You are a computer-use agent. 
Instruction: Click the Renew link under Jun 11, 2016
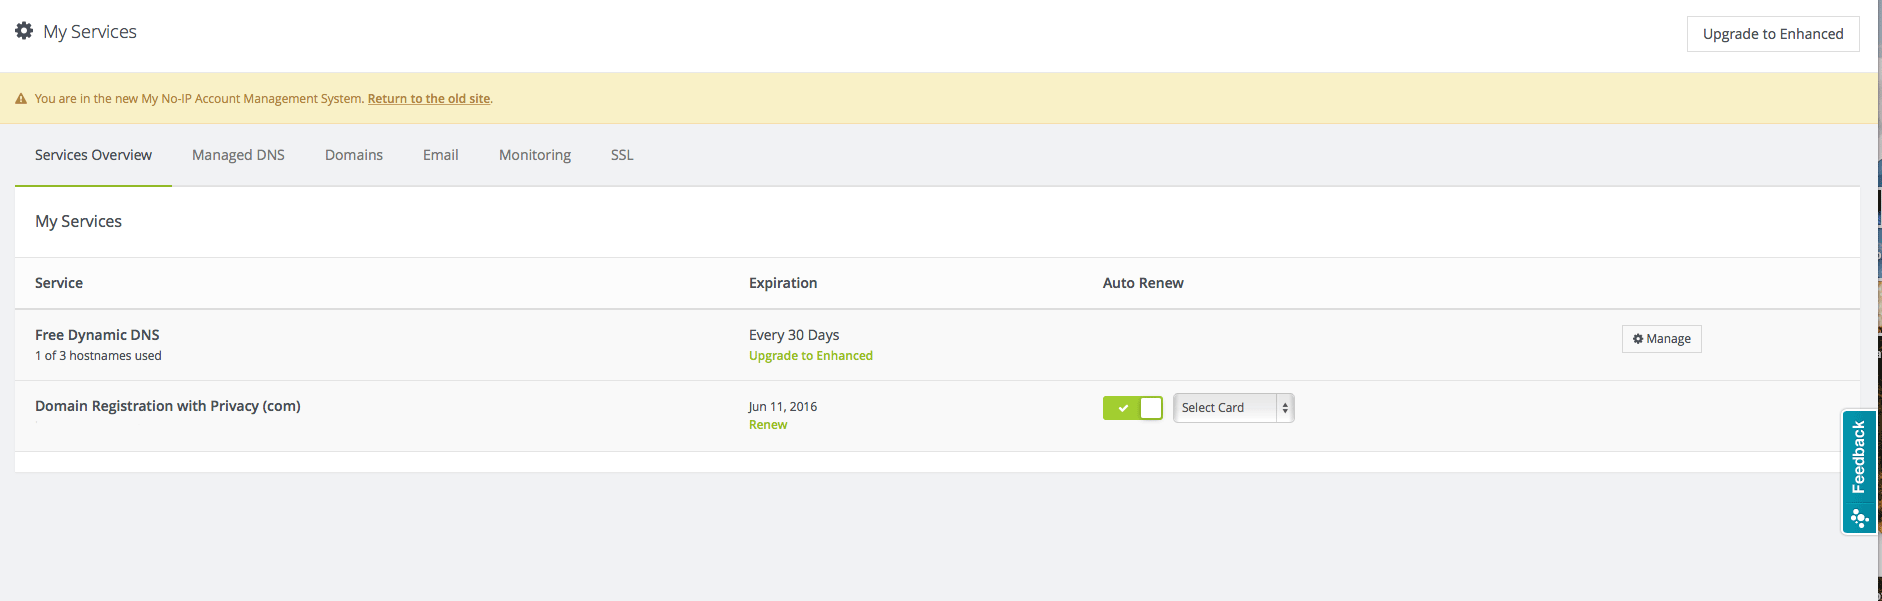[x=768, y=425]
